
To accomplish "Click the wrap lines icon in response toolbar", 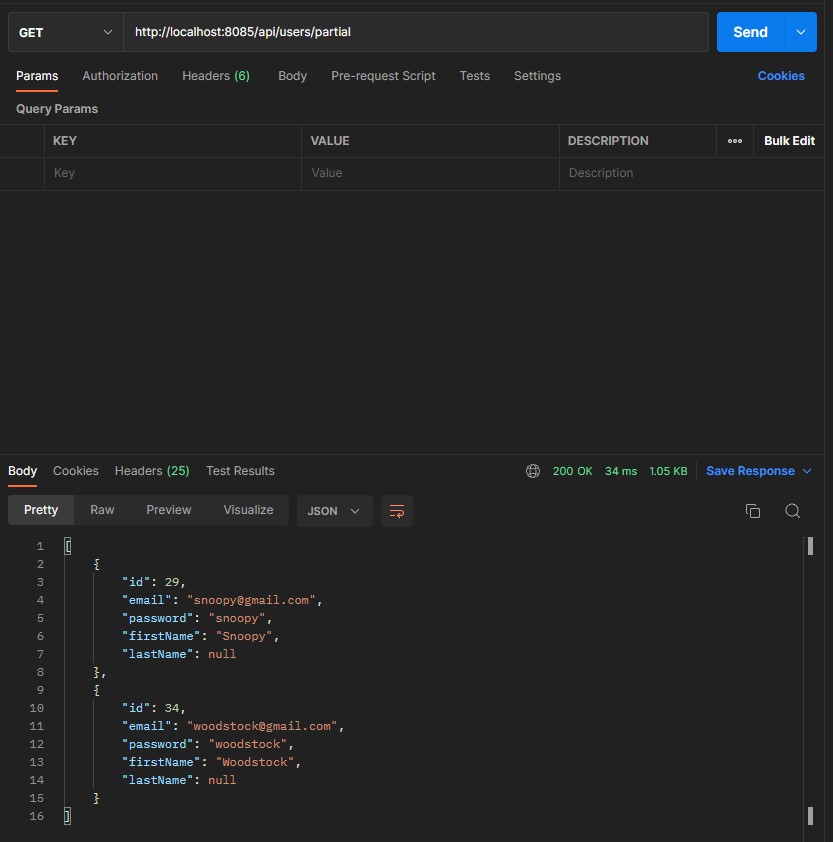I will click(397, 511).
